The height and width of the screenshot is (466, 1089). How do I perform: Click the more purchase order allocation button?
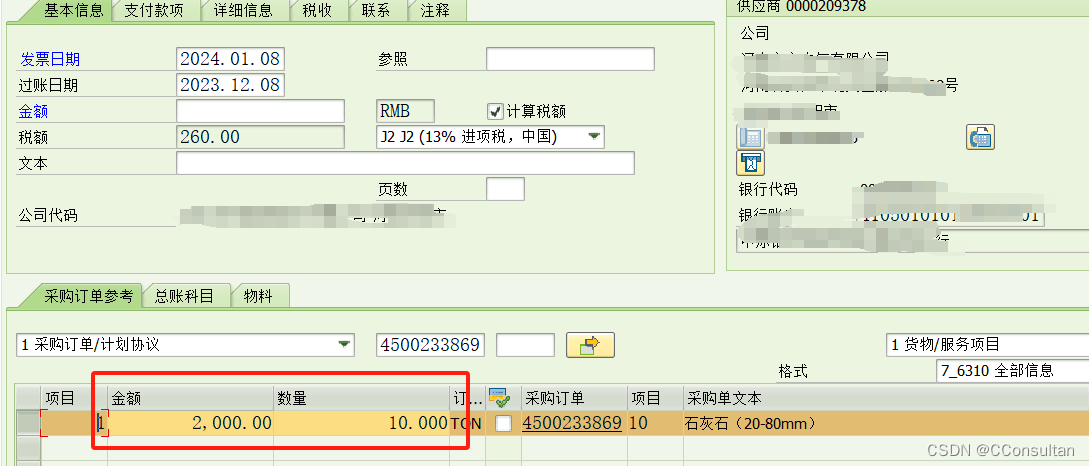590,346
